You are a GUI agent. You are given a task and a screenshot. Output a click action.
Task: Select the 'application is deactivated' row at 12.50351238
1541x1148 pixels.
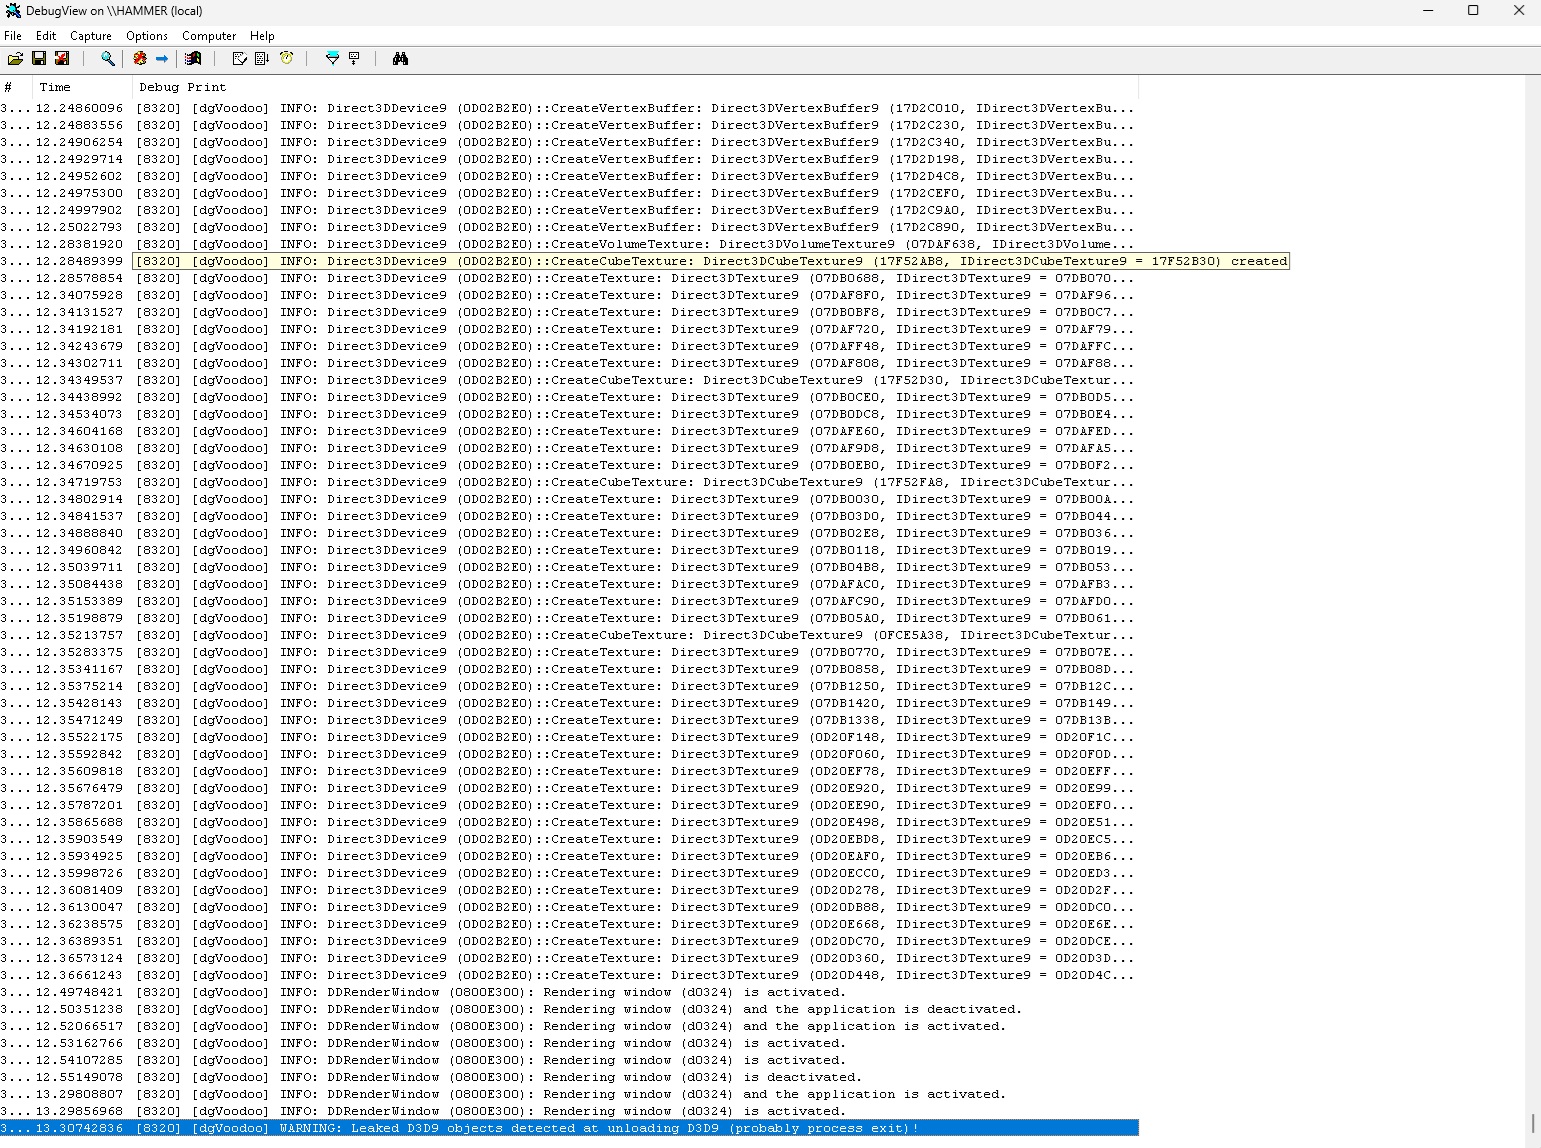(x=569, y=1009)
